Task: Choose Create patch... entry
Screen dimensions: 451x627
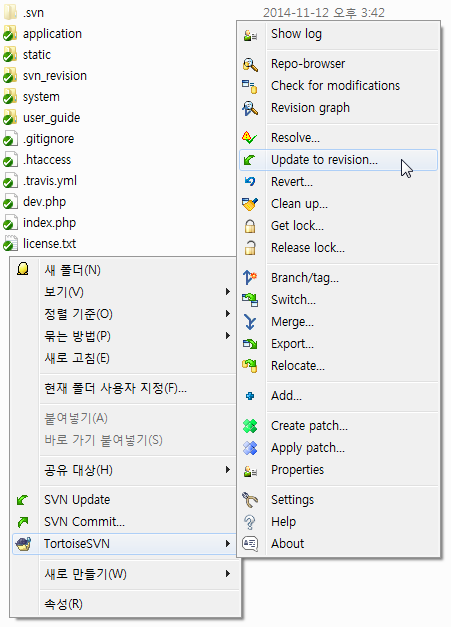Action: click(x=339, y=426)
